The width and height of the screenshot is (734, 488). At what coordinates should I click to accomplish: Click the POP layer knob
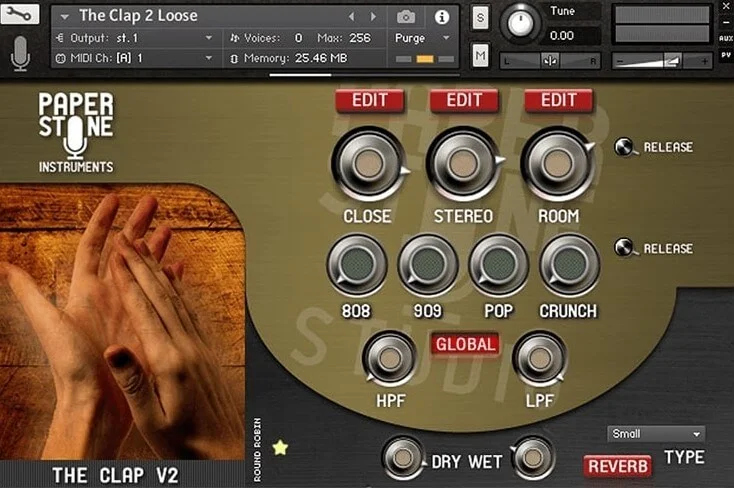tap(499, 265)
